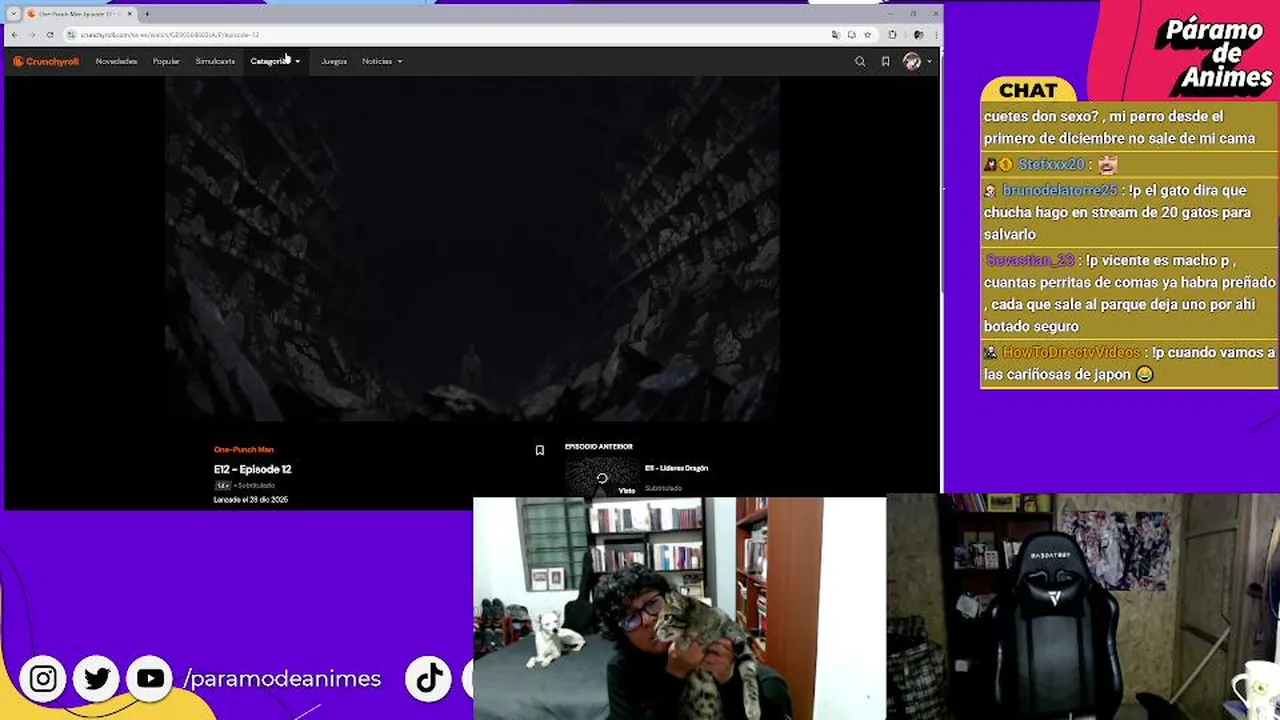Open previous episode E11 thumbnail
Image resolution: width=1280 pixels, height=720 pixels.
click(602, 477)
